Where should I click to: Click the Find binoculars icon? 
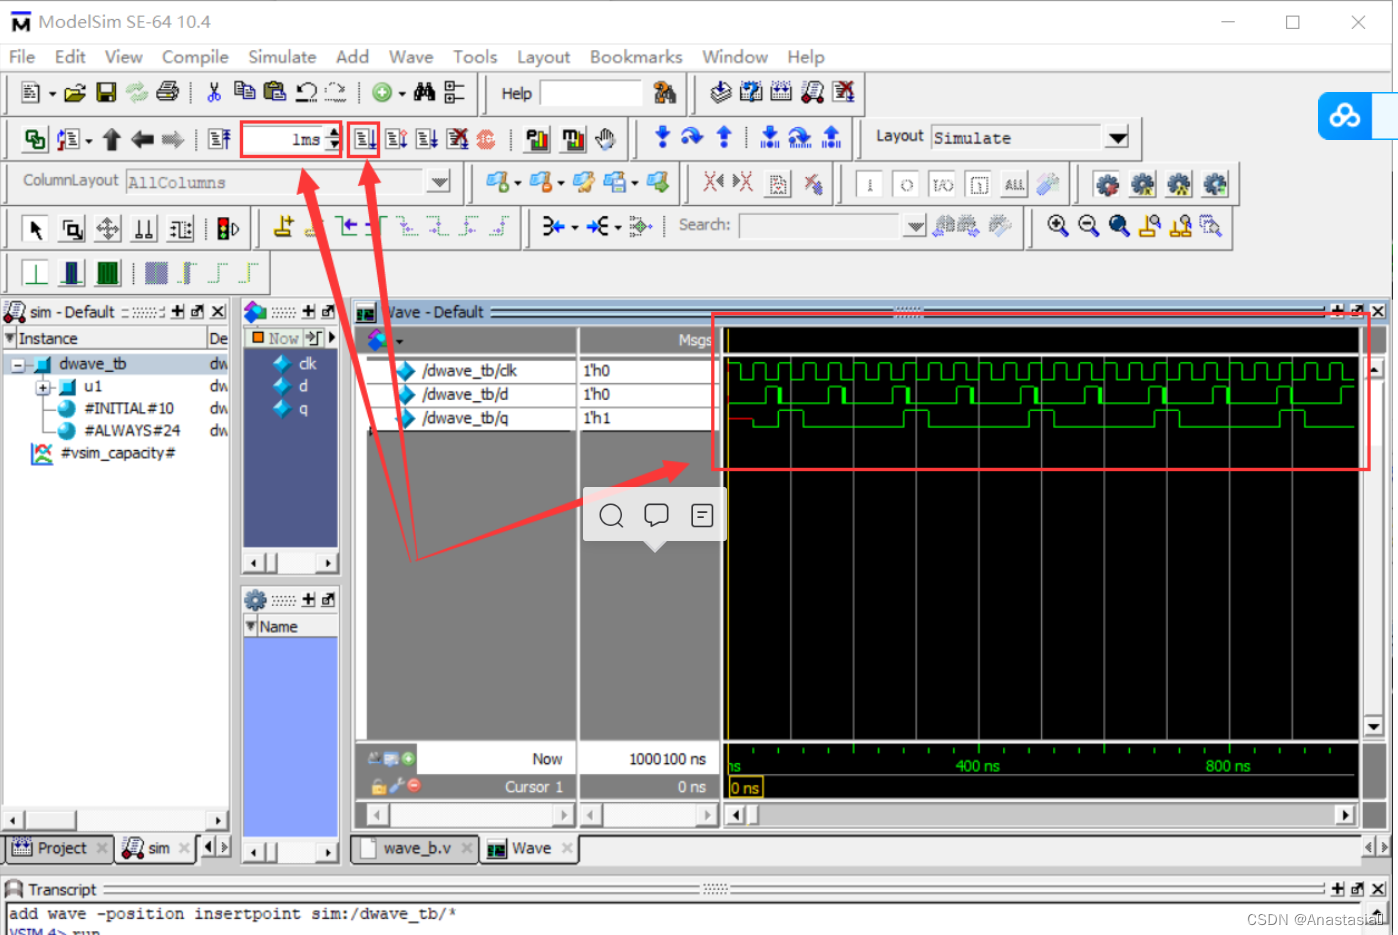coord(424,93)
